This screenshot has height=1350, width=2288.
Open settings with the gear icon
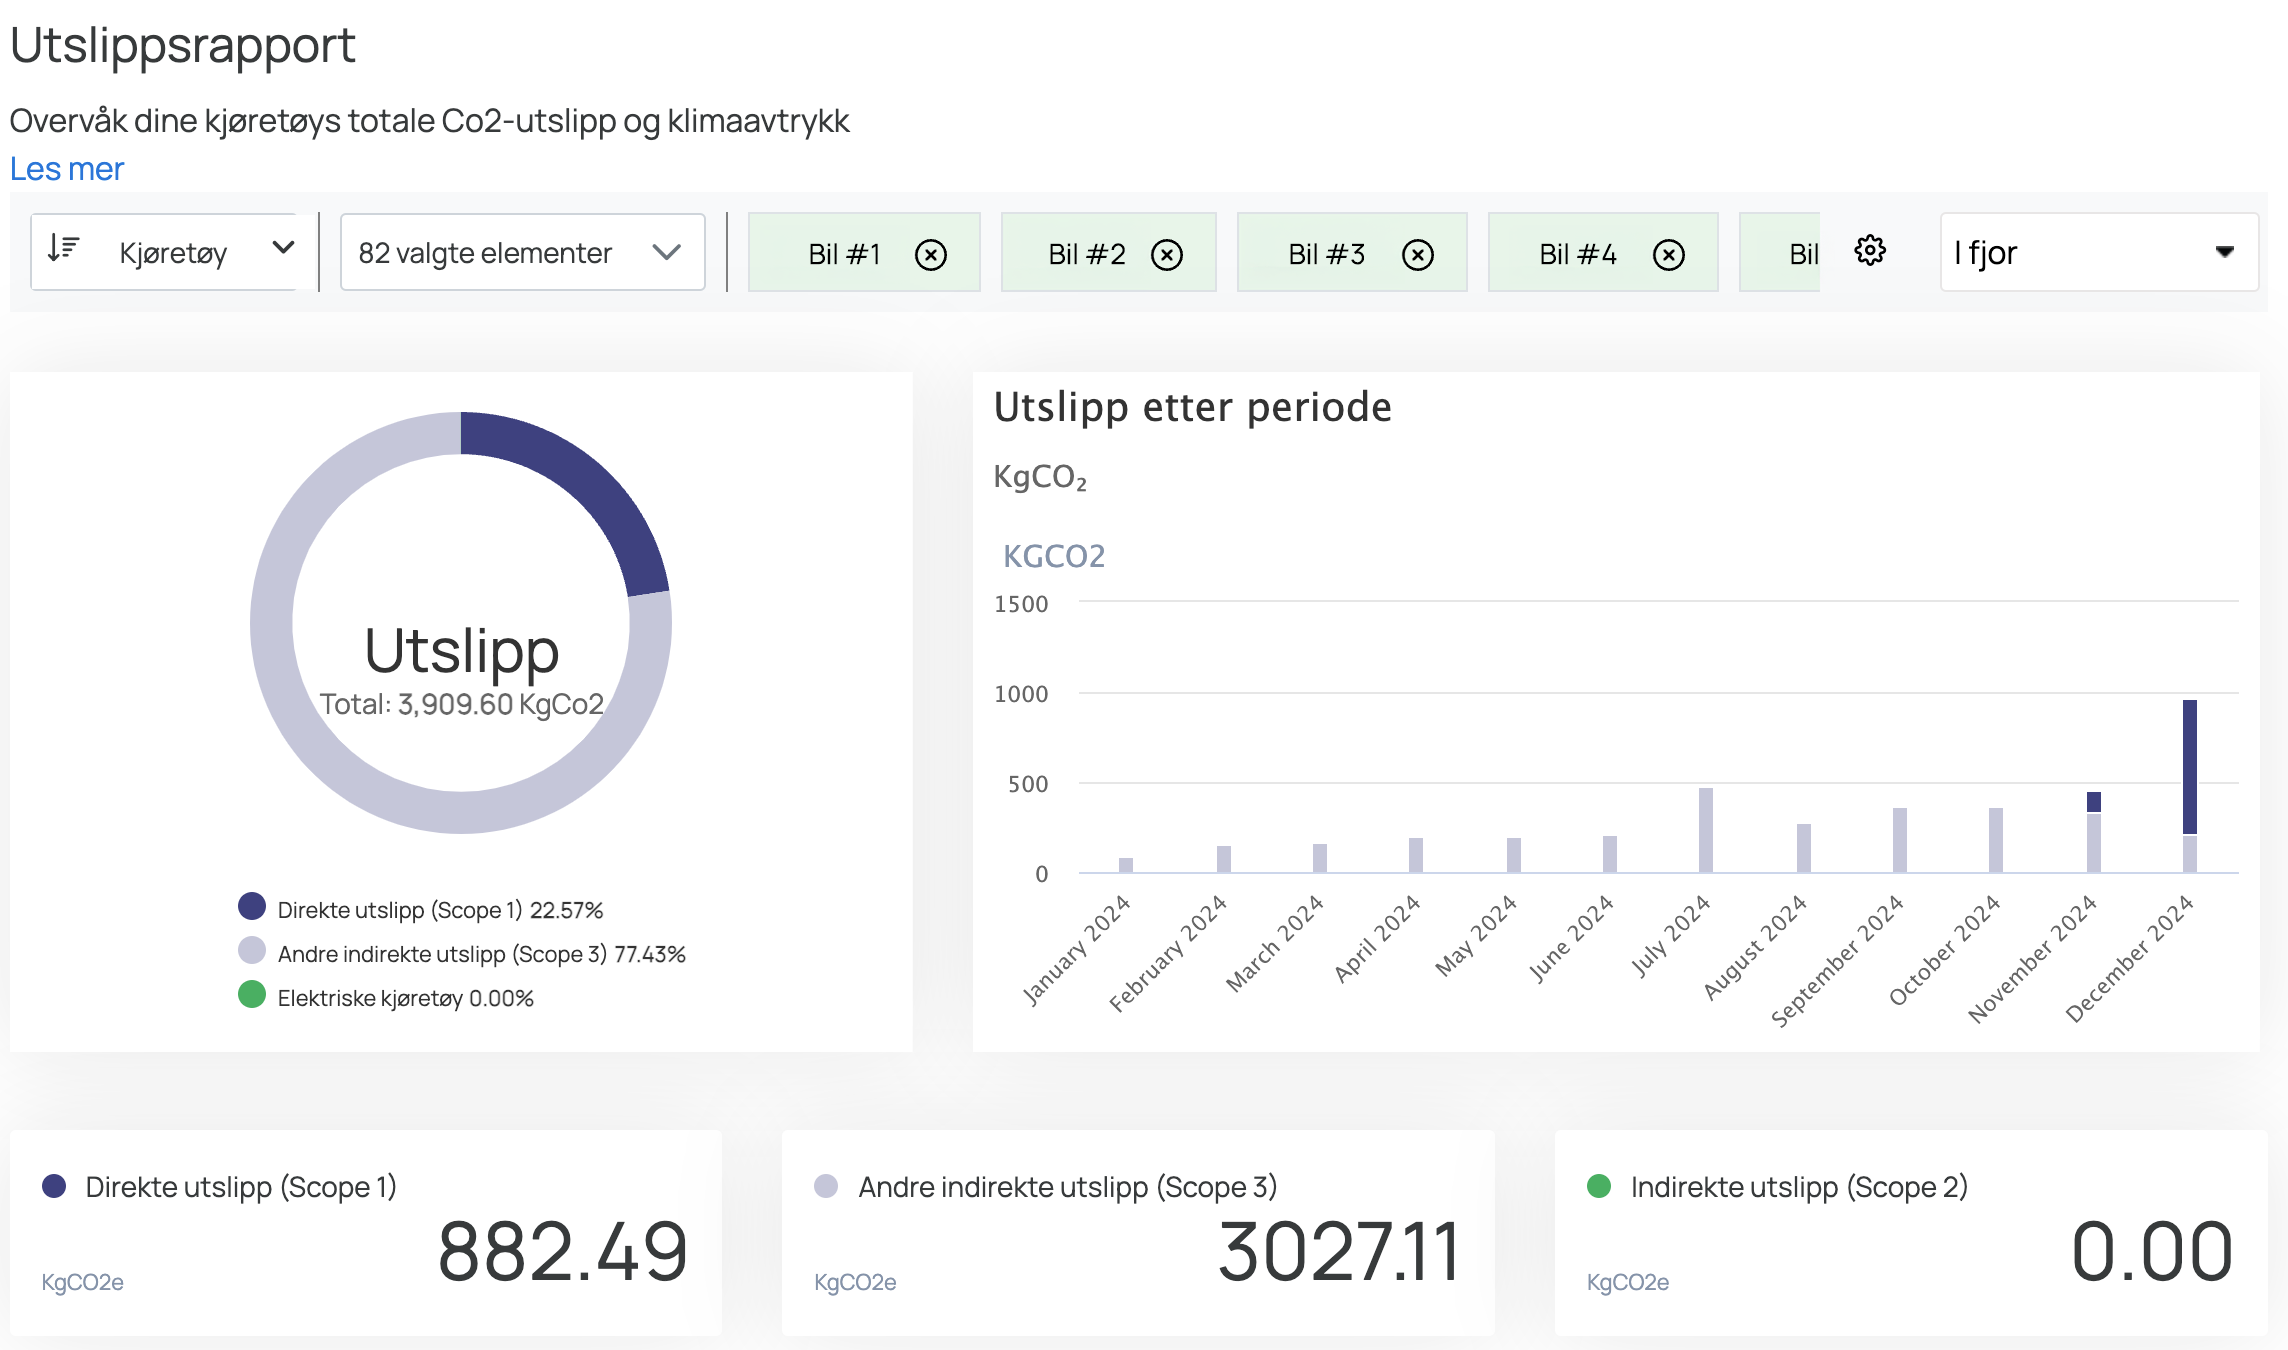point(1870,250)
